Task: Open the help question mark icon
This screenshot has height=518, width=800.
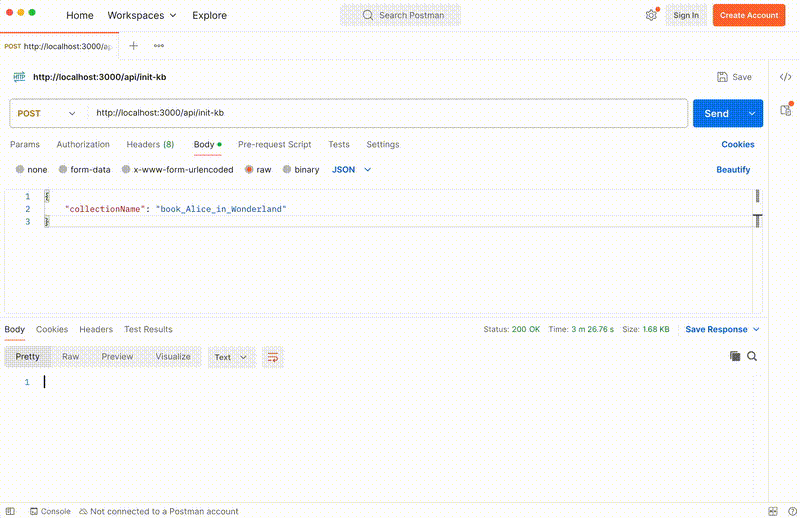Action: (792, 511)
